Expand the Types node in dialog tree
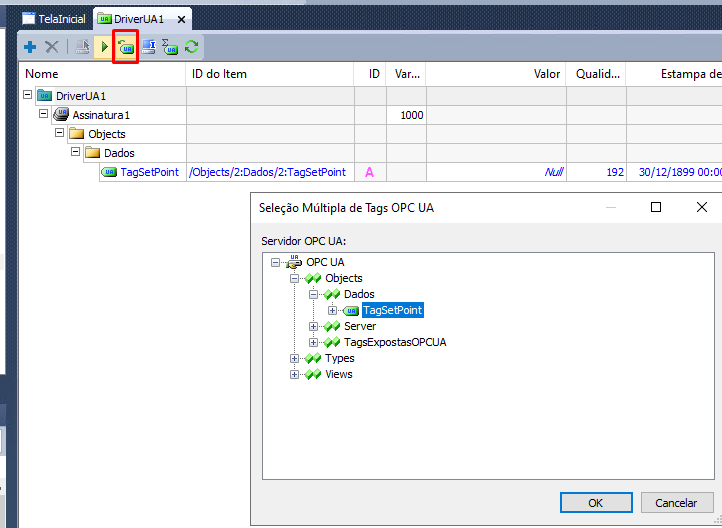Image resolution: width=722 pixels, height=528 pixels. pos(294,359)
